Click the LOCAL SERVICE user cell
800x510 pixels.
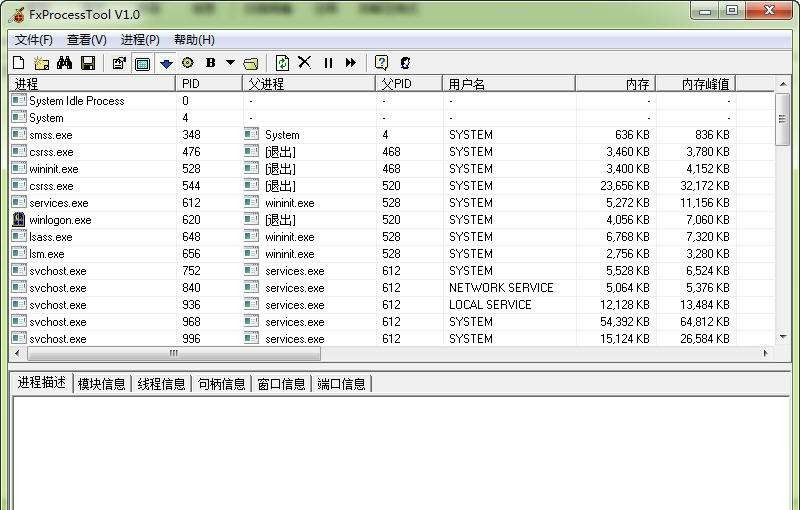pyautogui.click(x=490, y=305)
